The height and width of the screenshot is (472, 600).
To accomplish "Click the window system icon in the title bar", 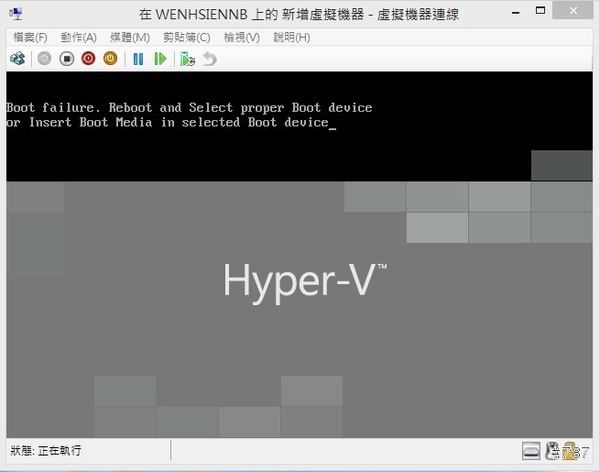I will coord(16,14).
